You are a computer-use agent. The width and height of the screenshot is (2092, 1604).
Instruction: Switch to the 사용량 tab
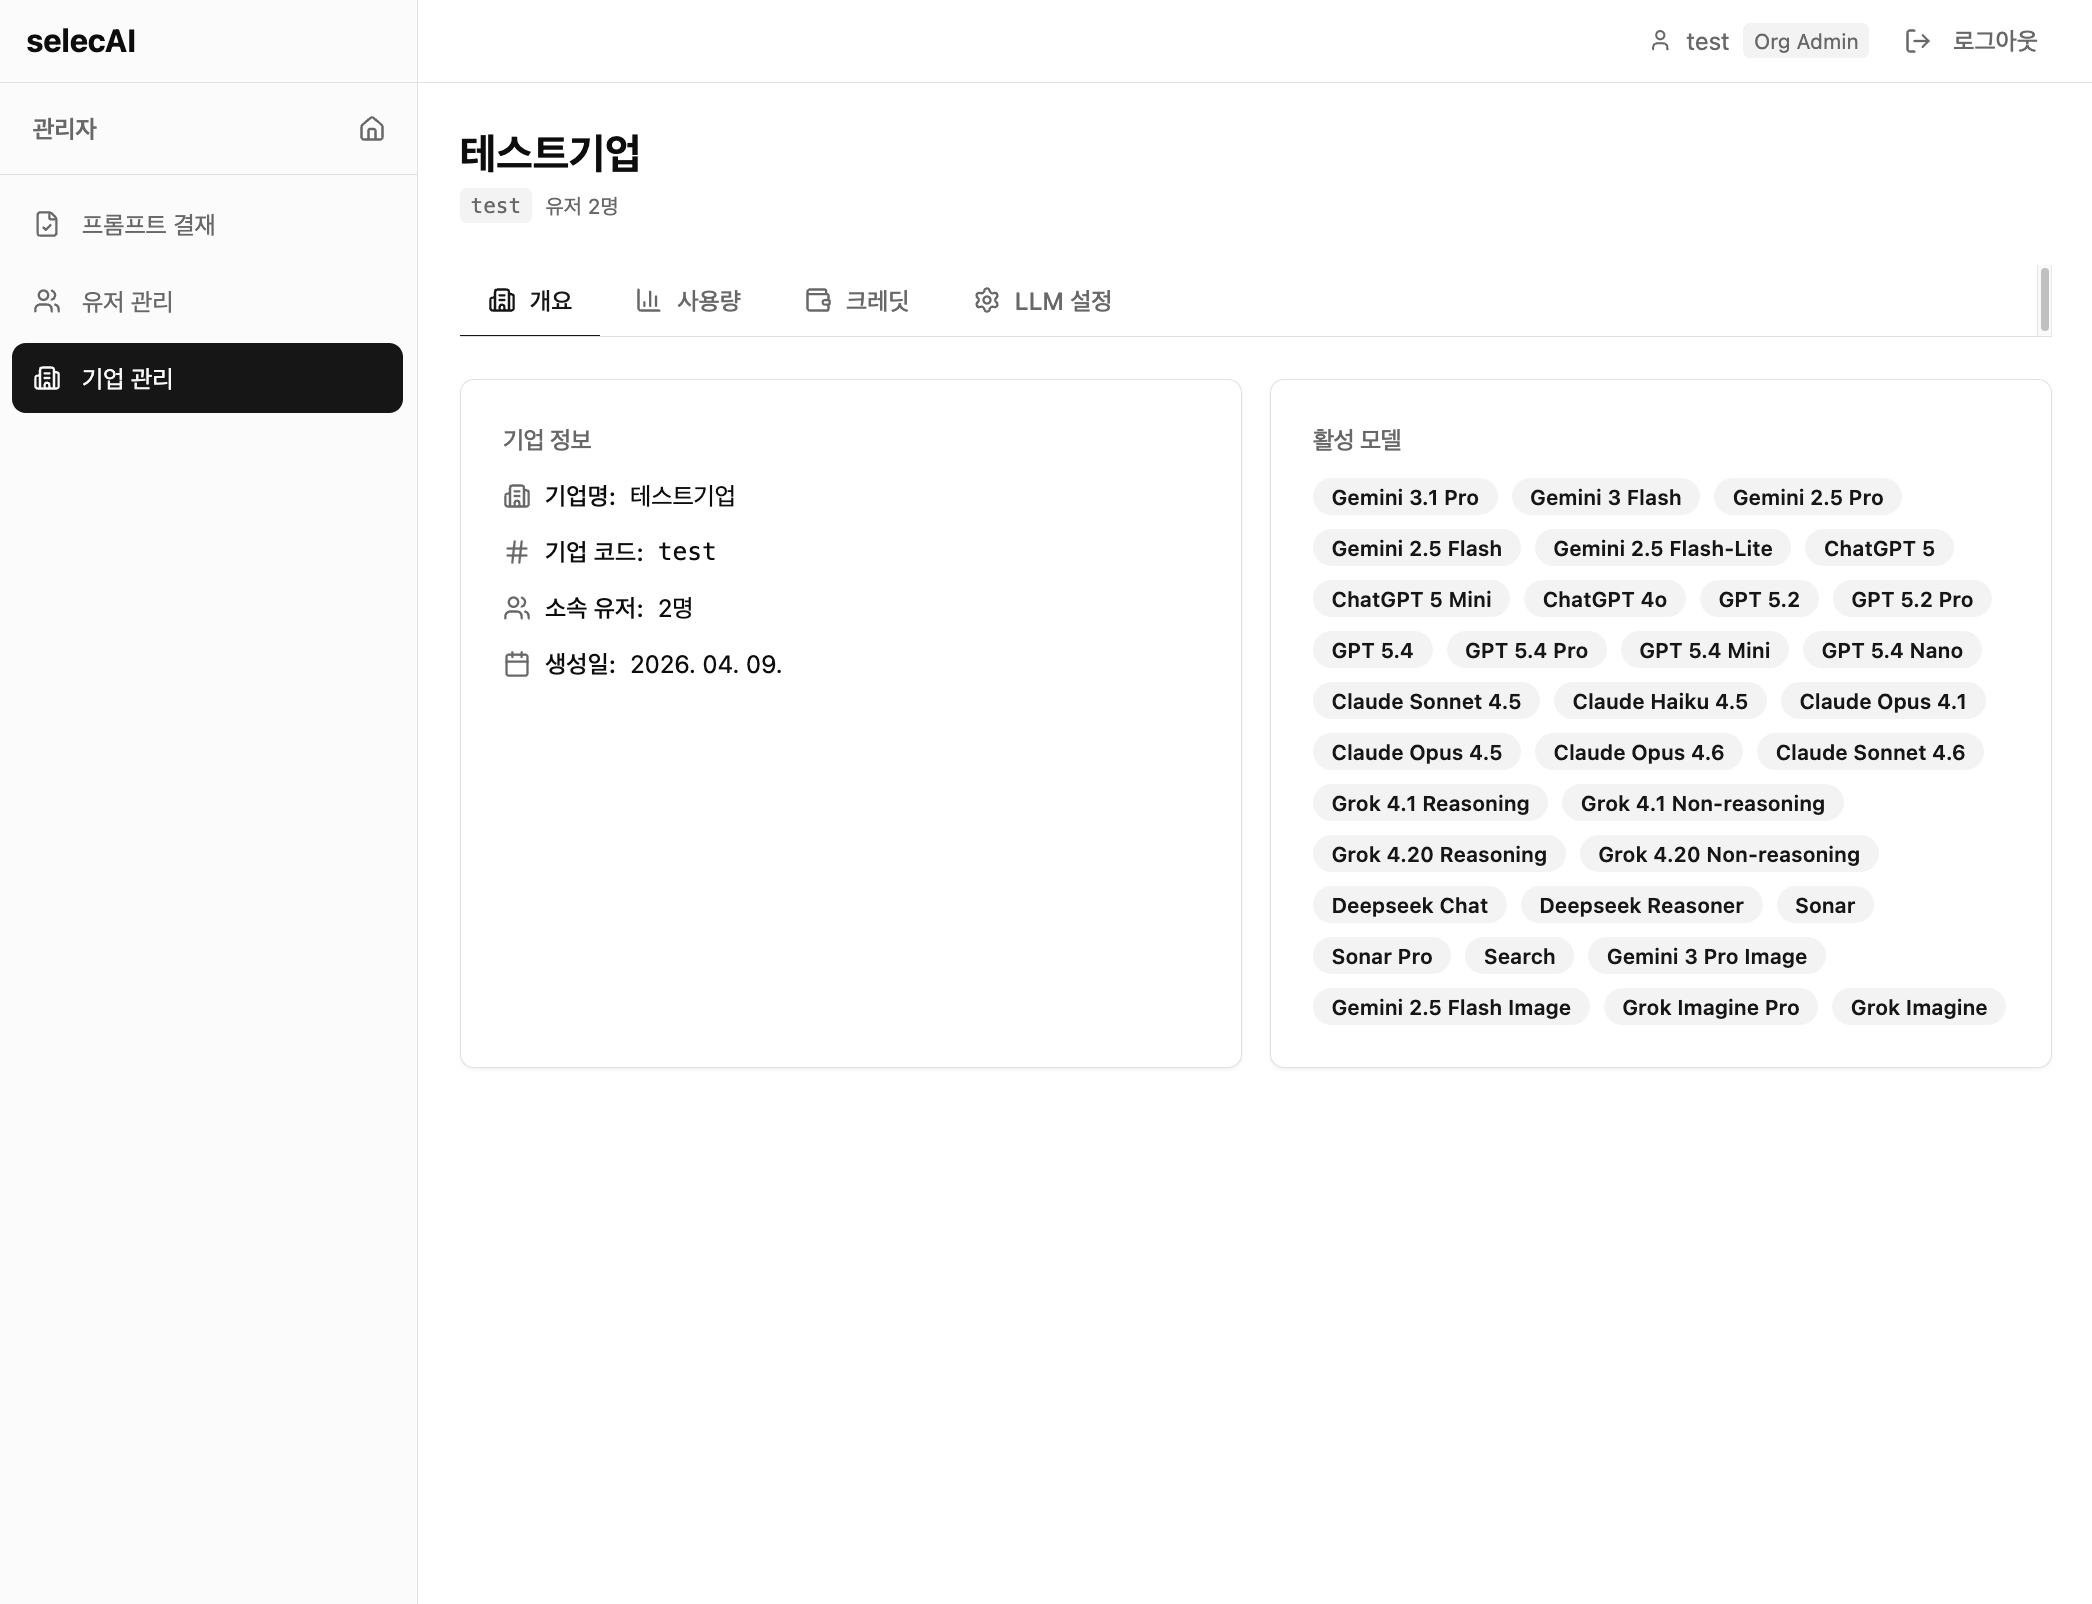tap(688, 301)
